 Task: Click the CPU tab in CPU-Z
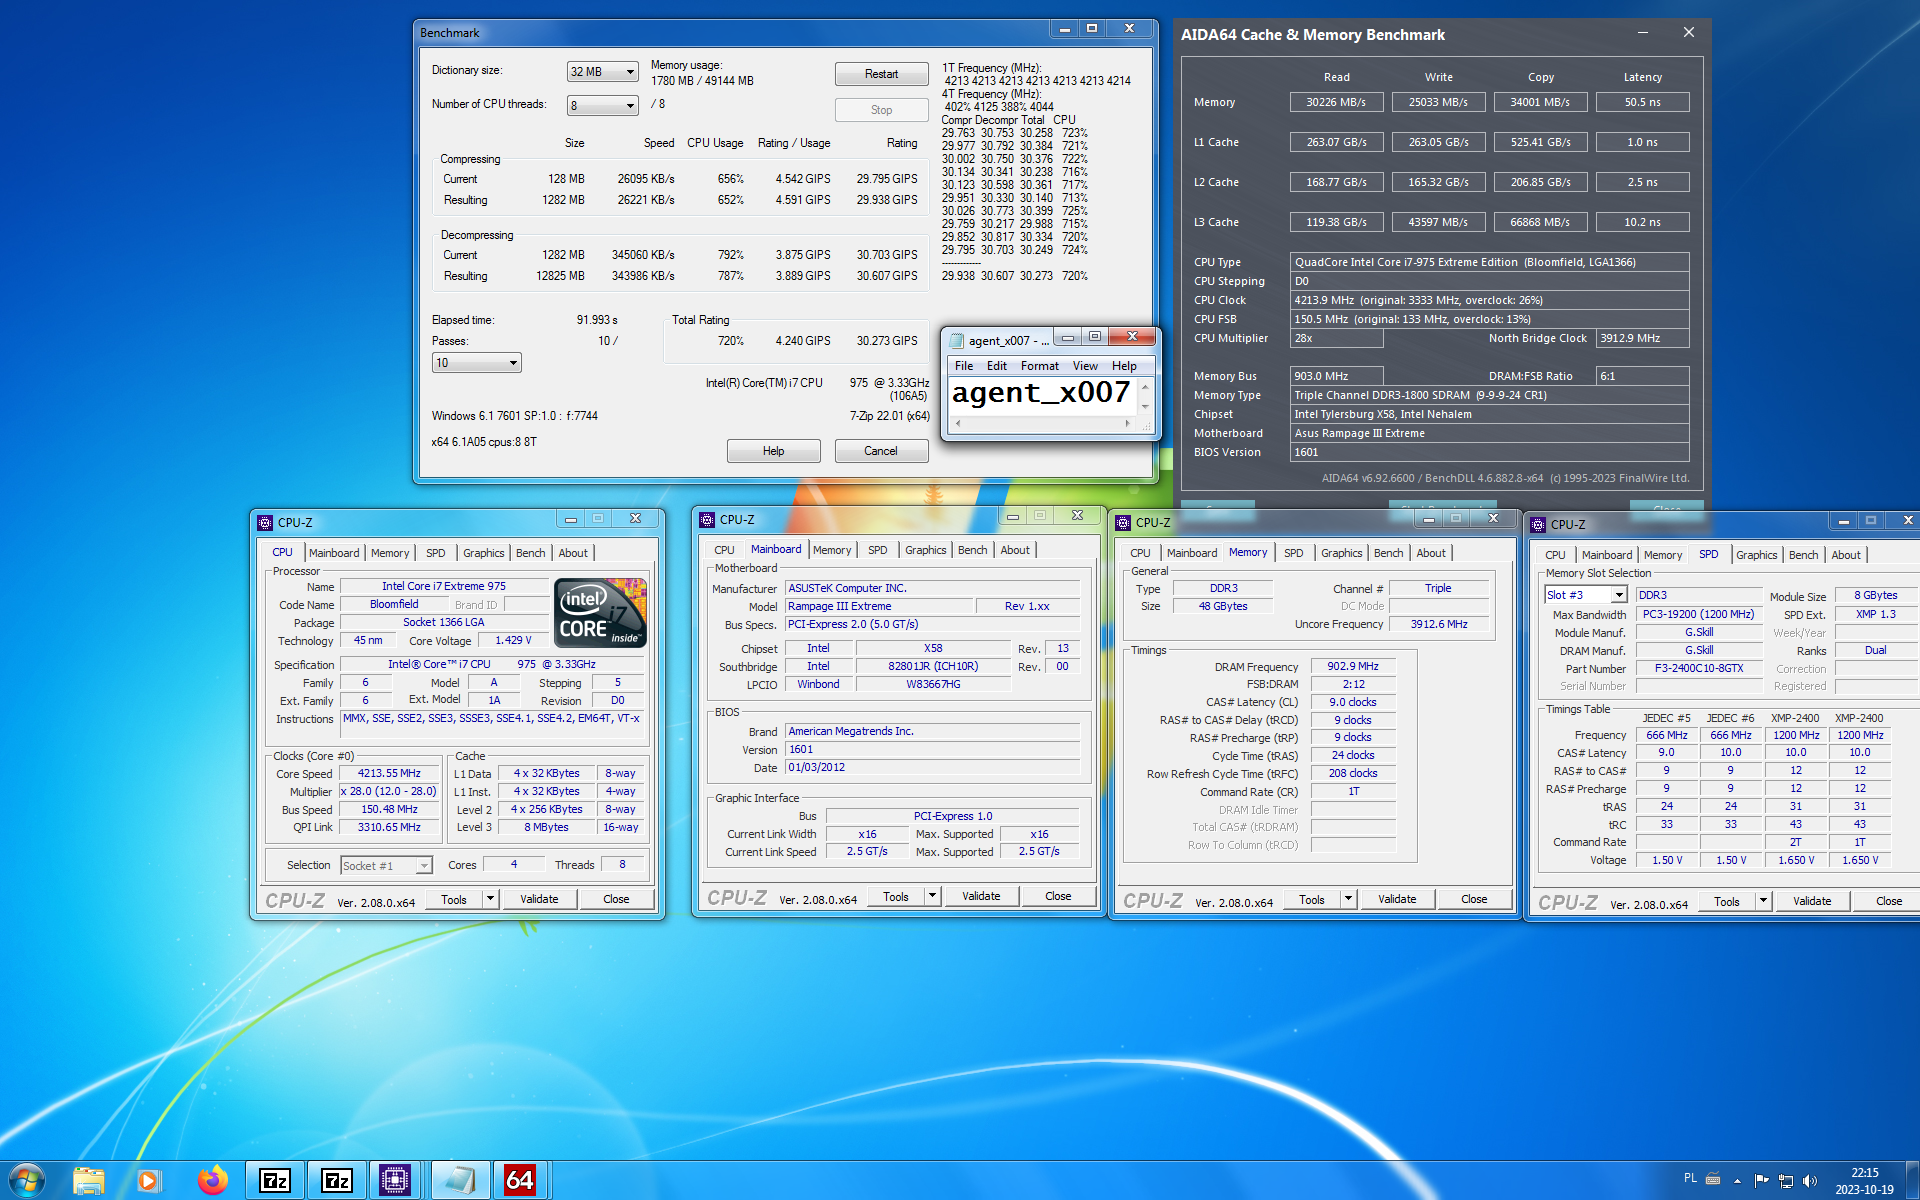(x=281, y=553)
